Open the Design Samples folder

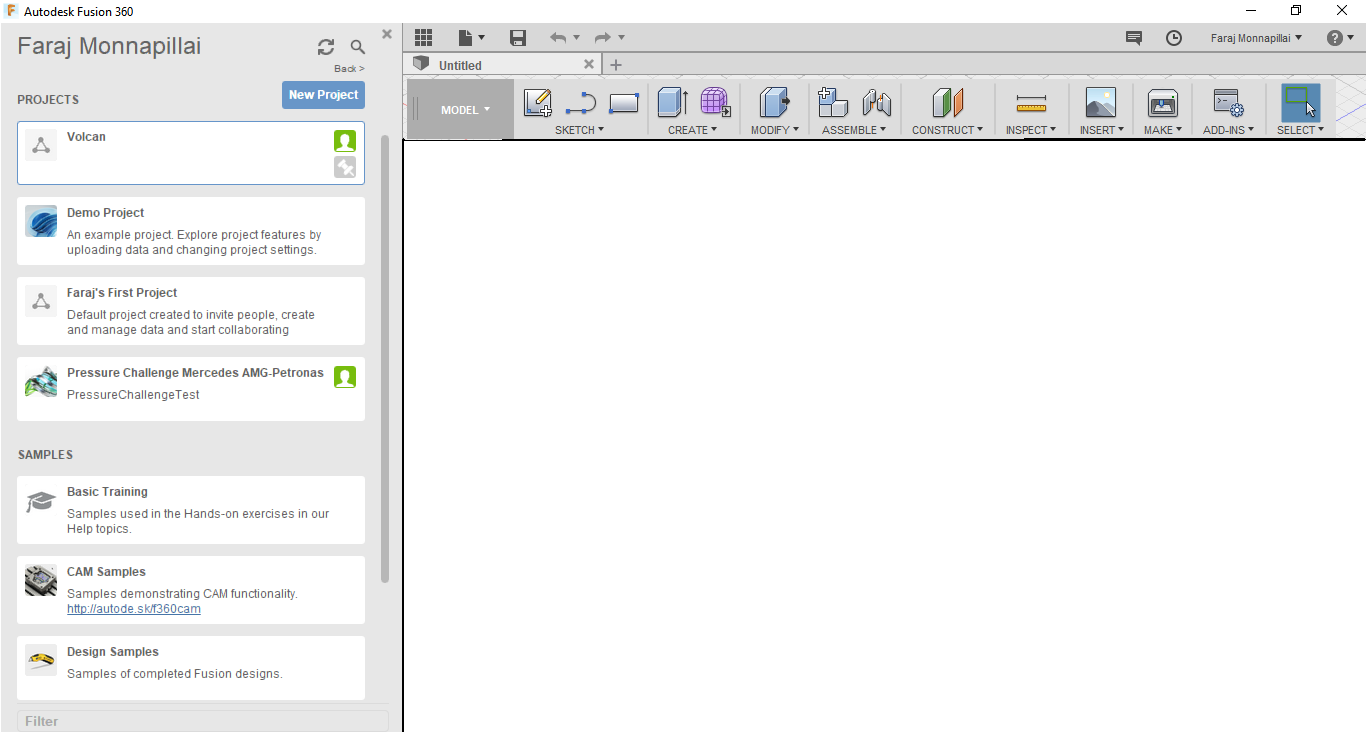coord(191,668)
